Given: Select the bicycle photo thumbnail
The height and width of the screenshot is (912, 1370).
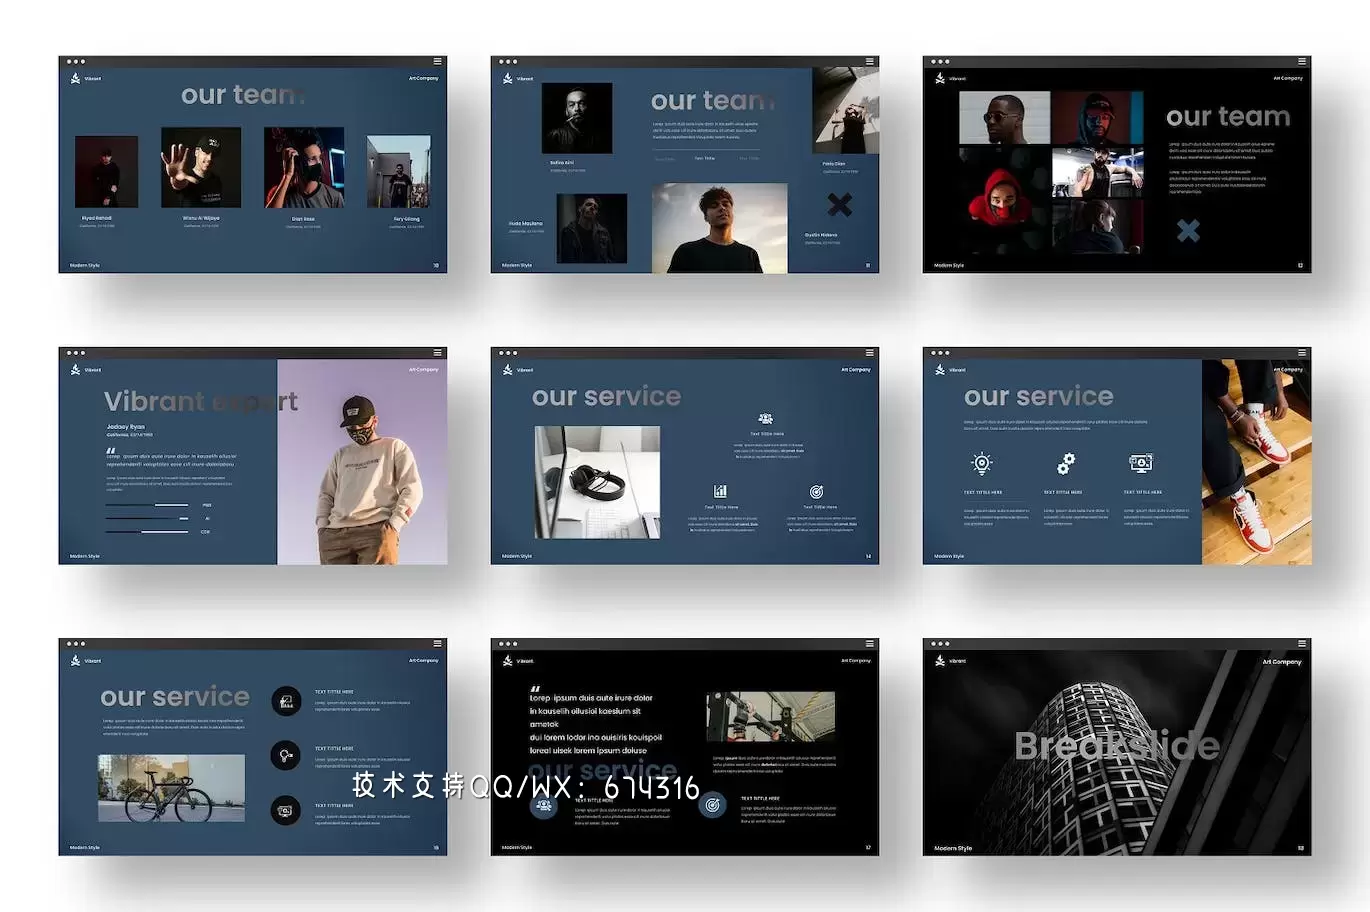Looking at the screenshot, I should click(171, 788).
